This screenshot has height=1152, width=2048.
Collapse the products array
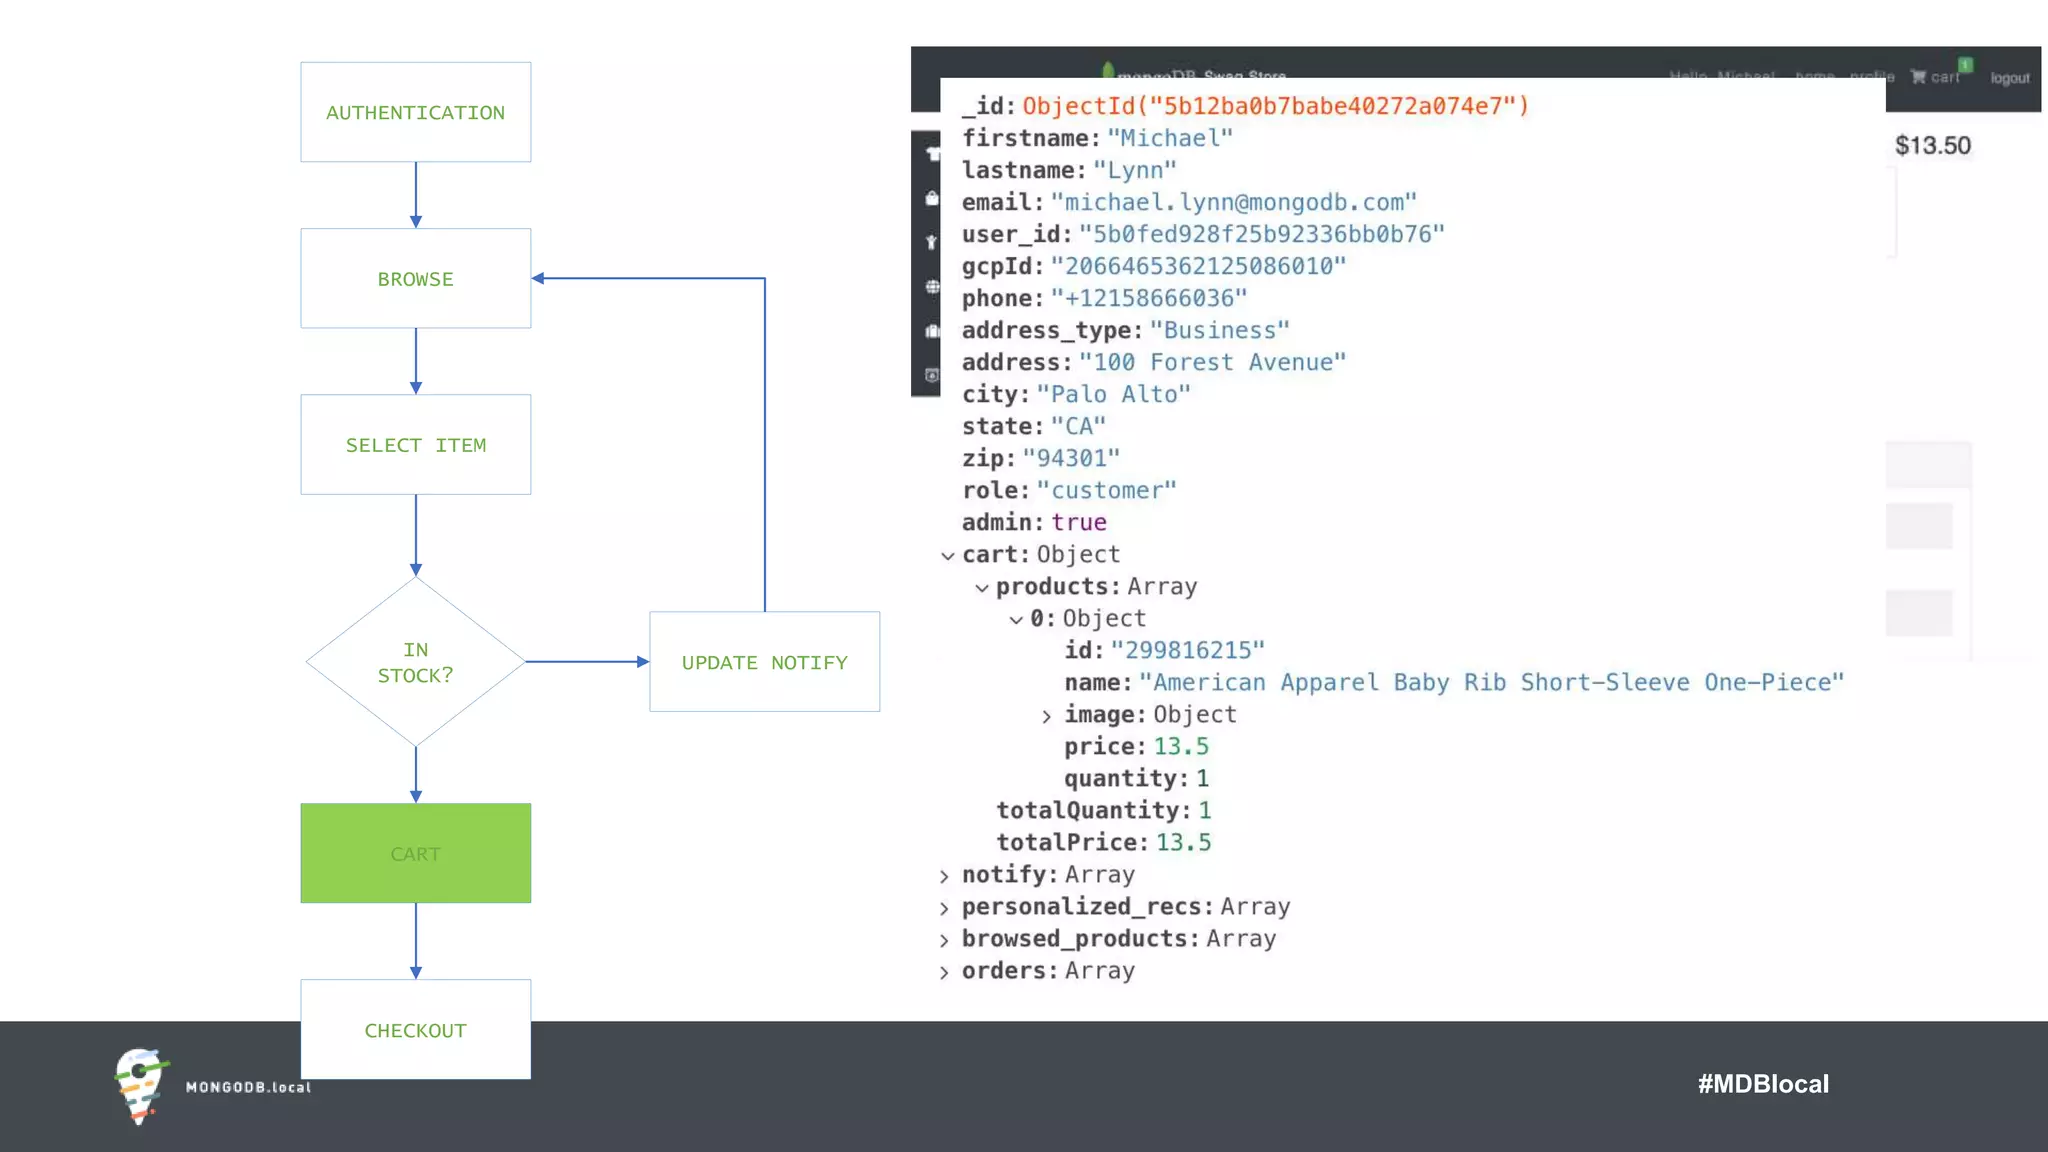(x=981, y=588)
